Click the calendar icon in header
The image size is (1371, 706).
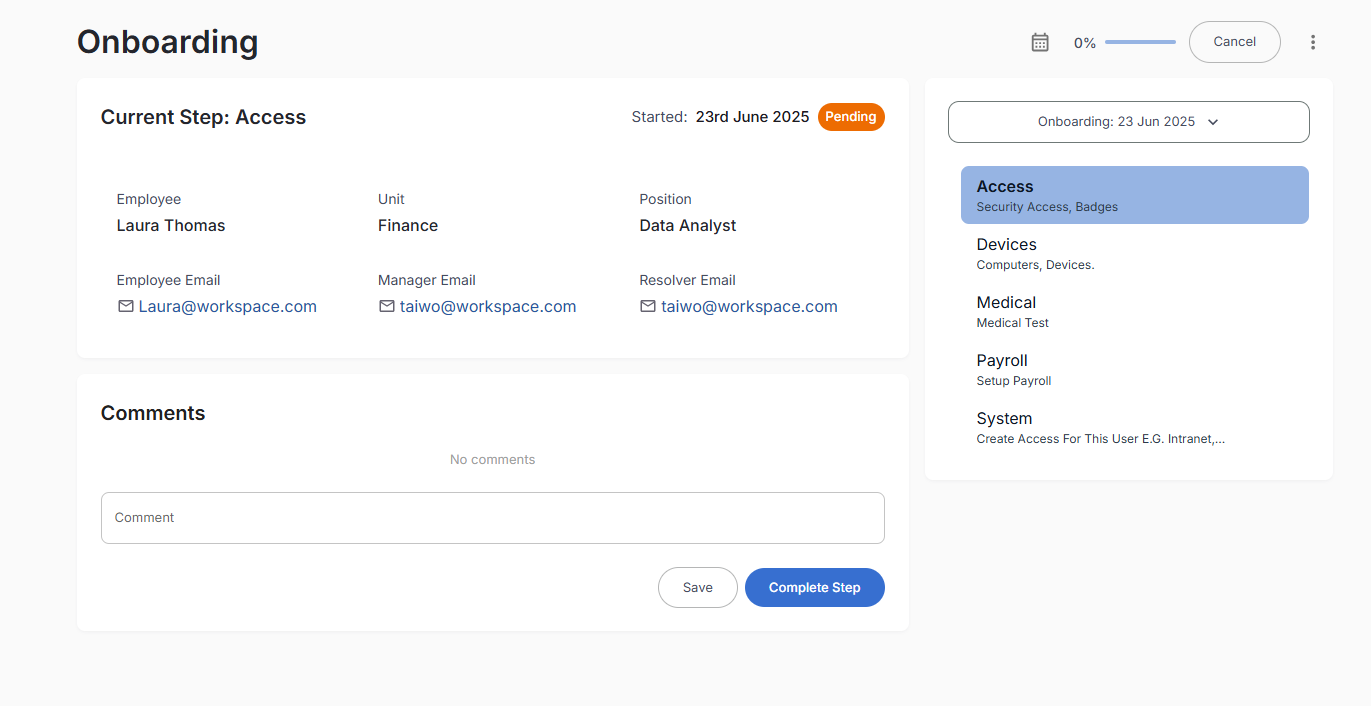tap(1040, 42)
